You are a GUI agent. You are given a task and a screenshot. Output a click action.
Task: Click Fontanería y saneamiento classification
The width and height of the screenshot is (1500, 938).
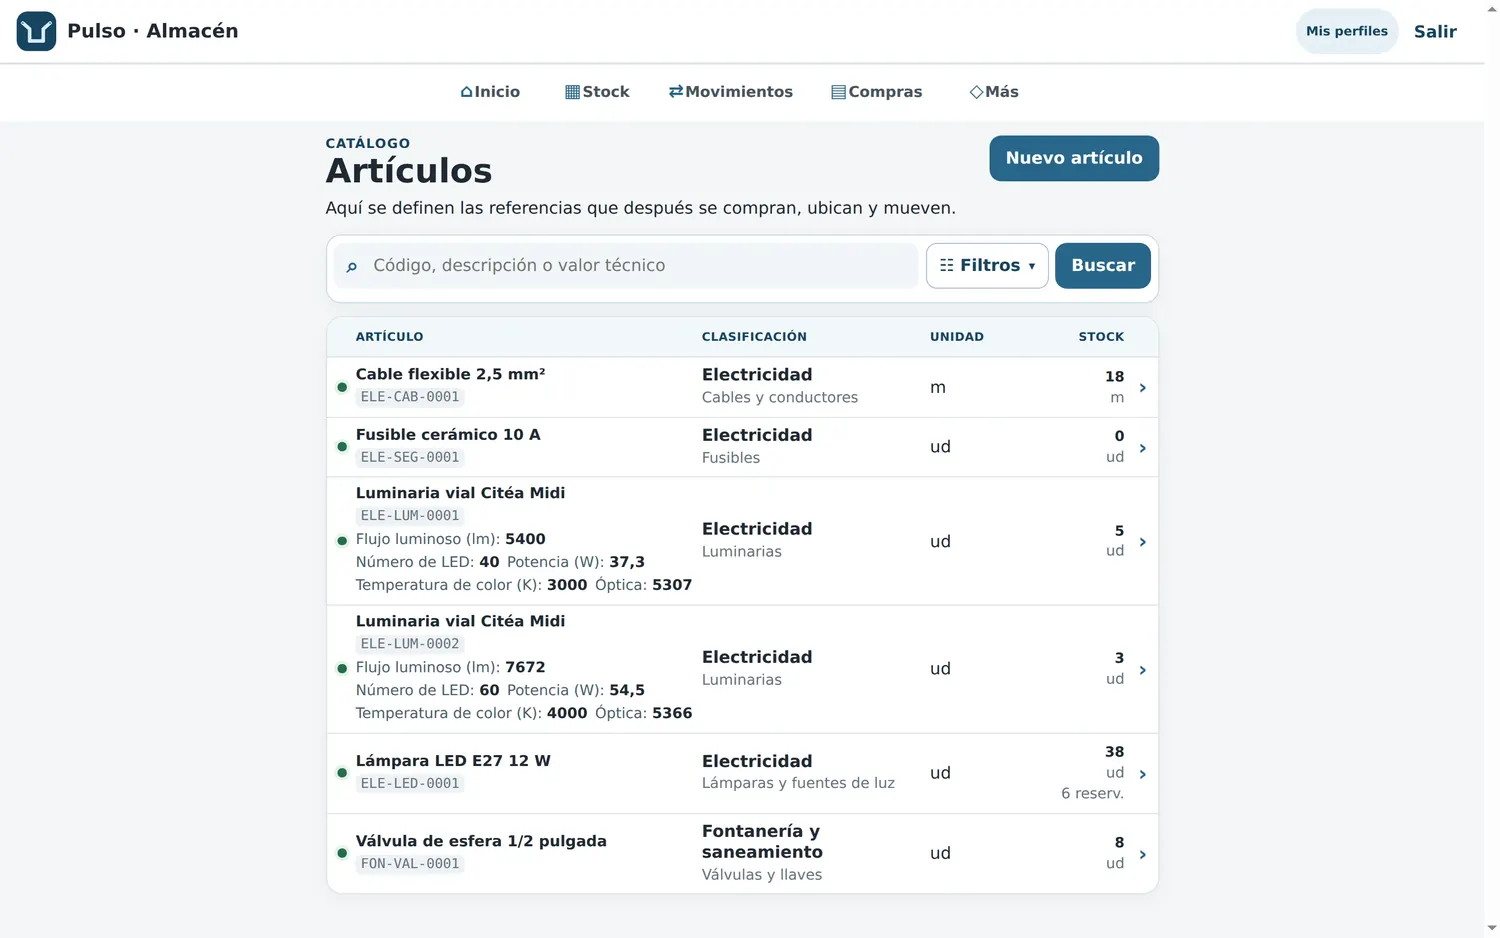tap(762, 841)
